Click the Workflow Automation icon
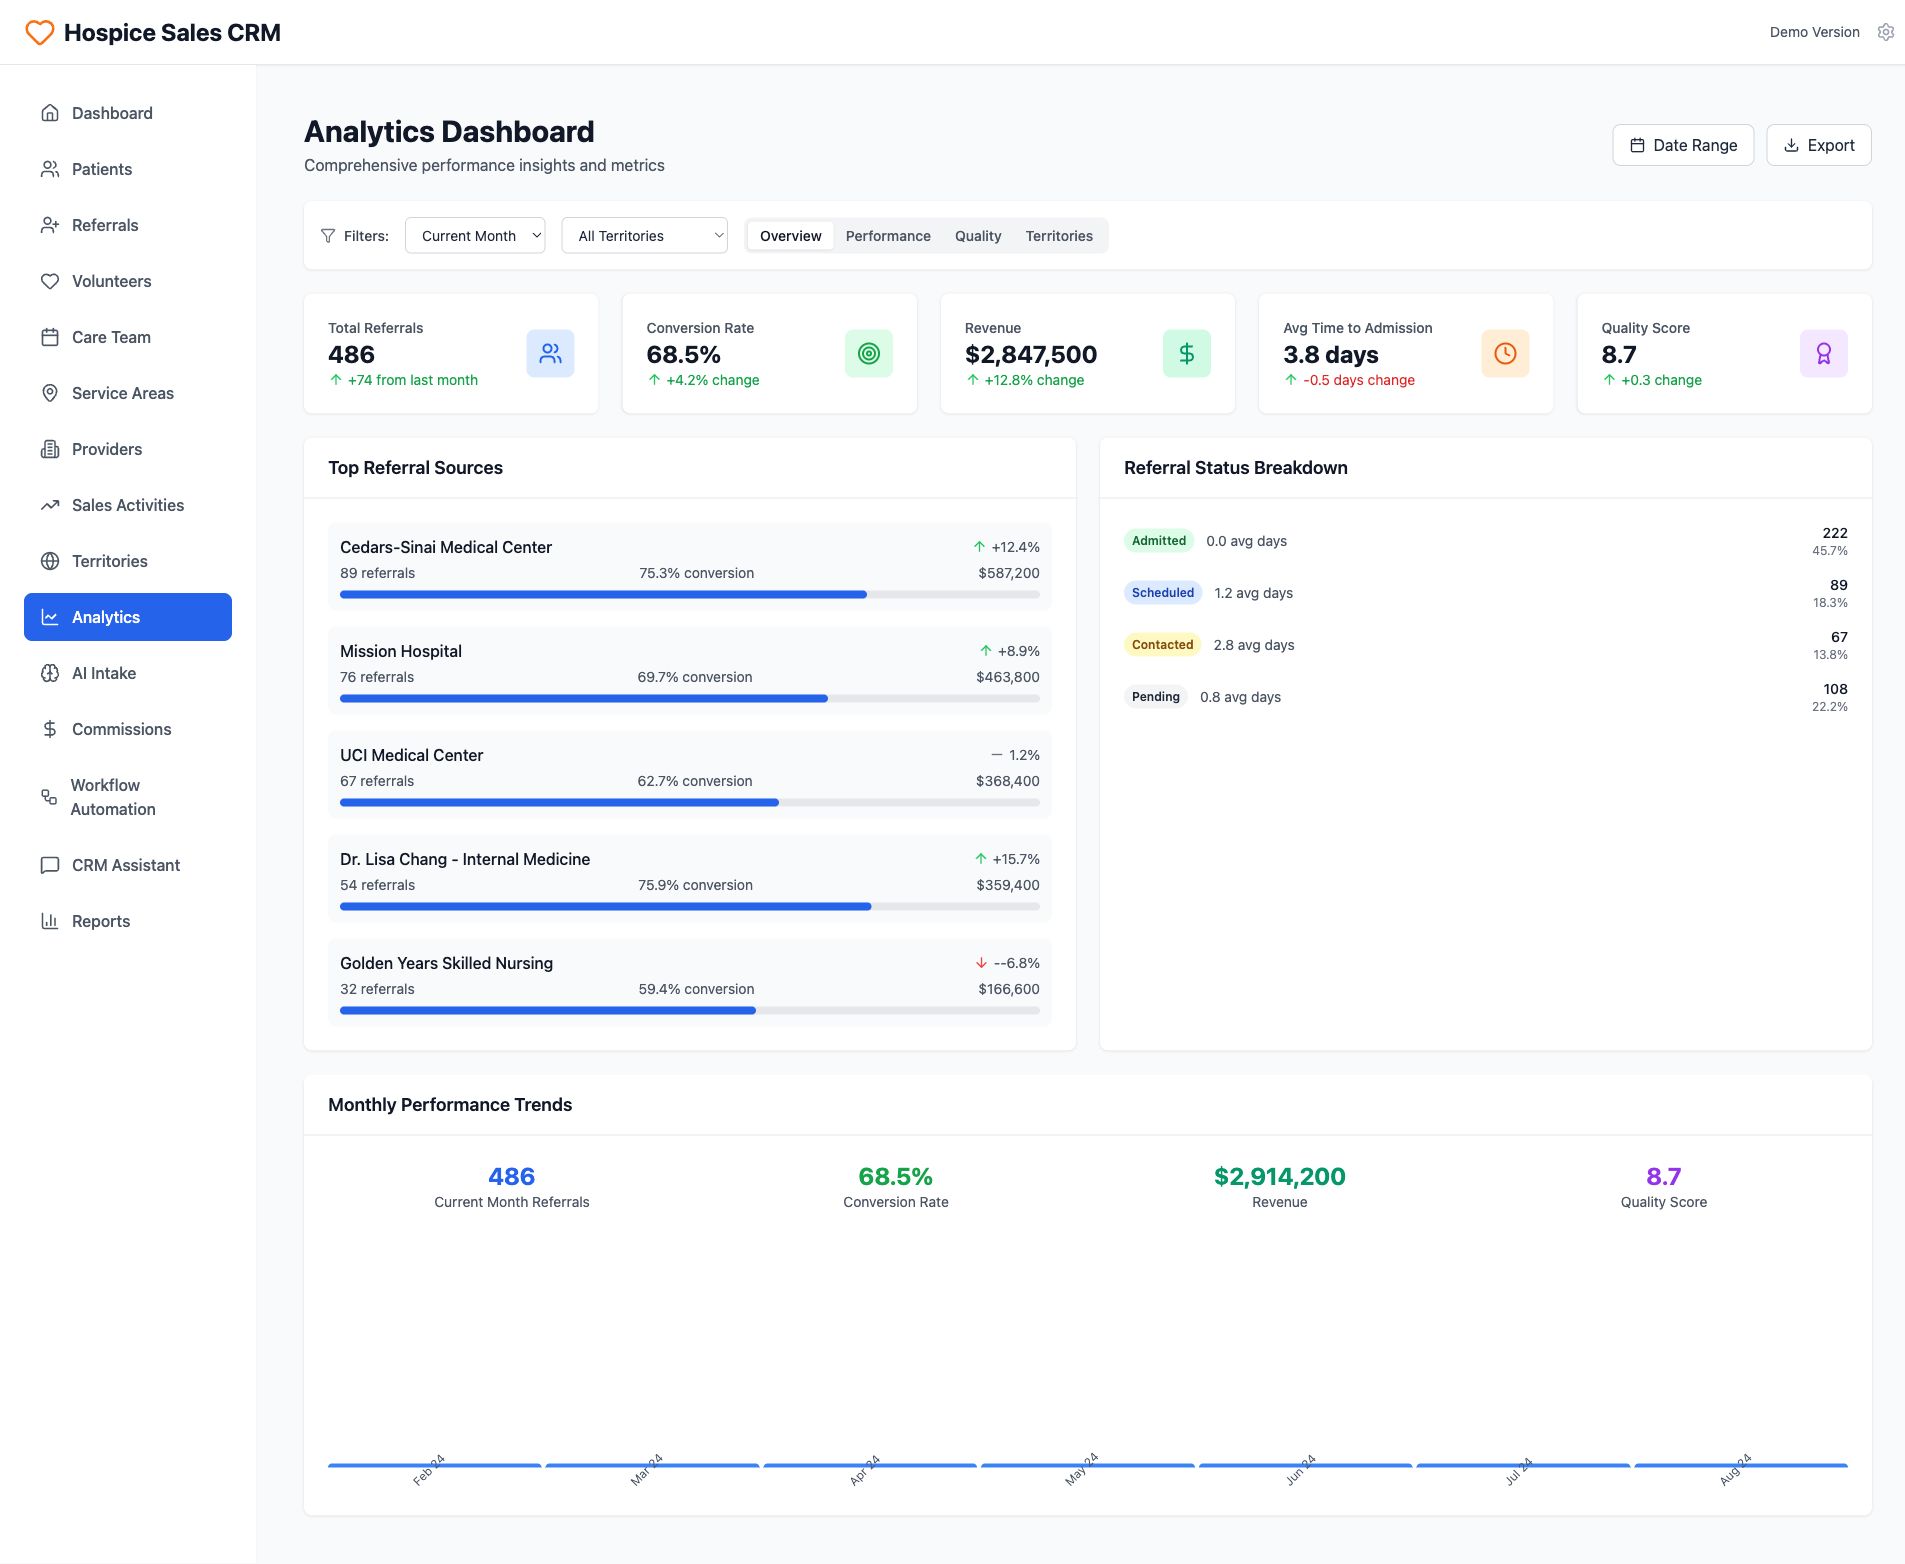1905x1564 pixels. (49, 797)
